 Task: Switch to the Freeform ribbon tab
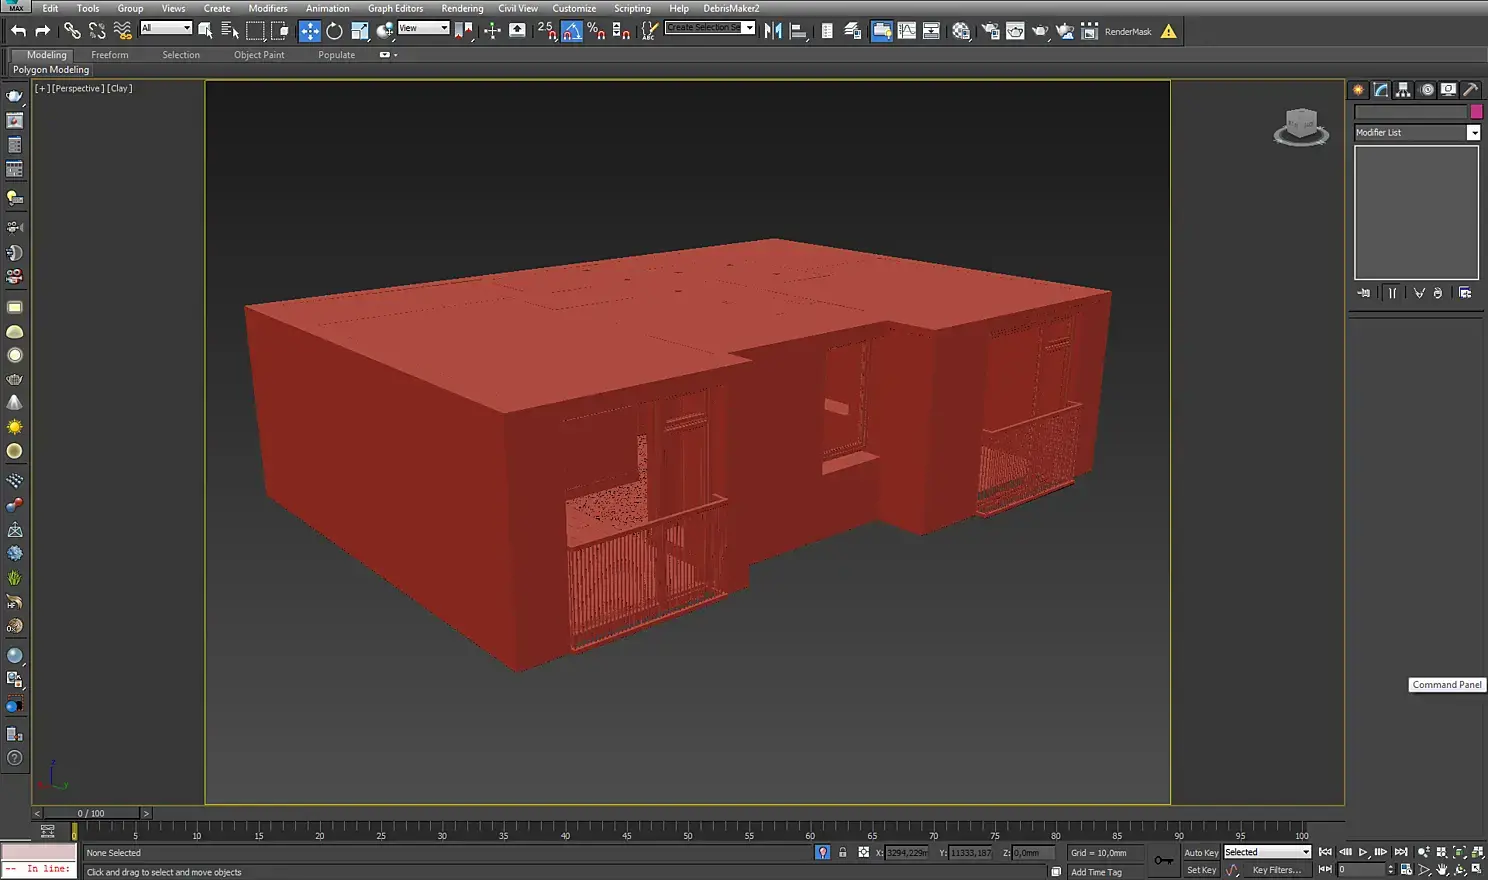coord(109,55)
